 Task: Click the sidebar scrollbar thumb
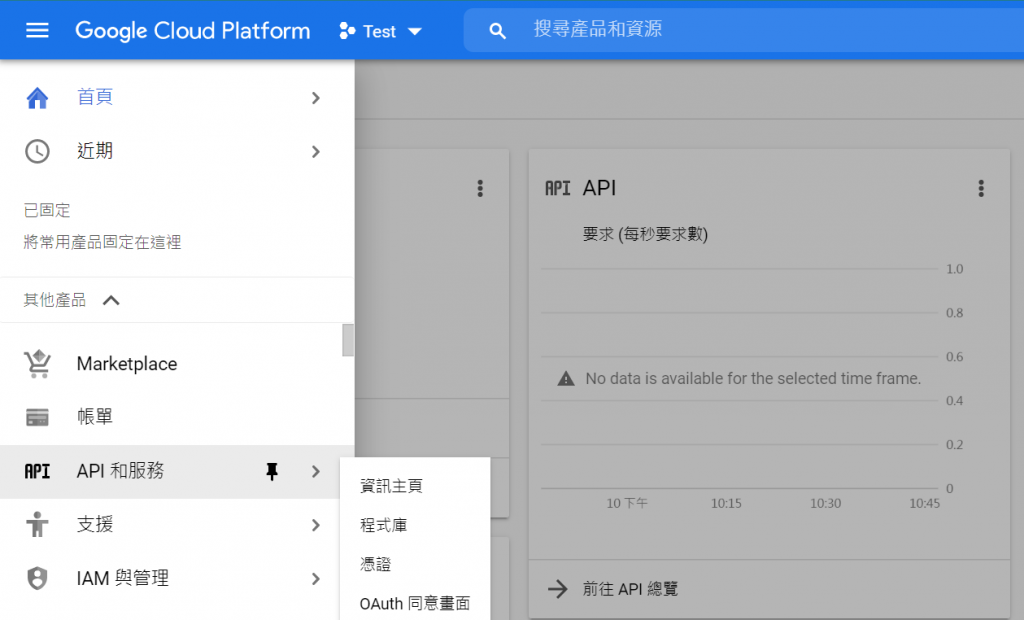point(348,340)
